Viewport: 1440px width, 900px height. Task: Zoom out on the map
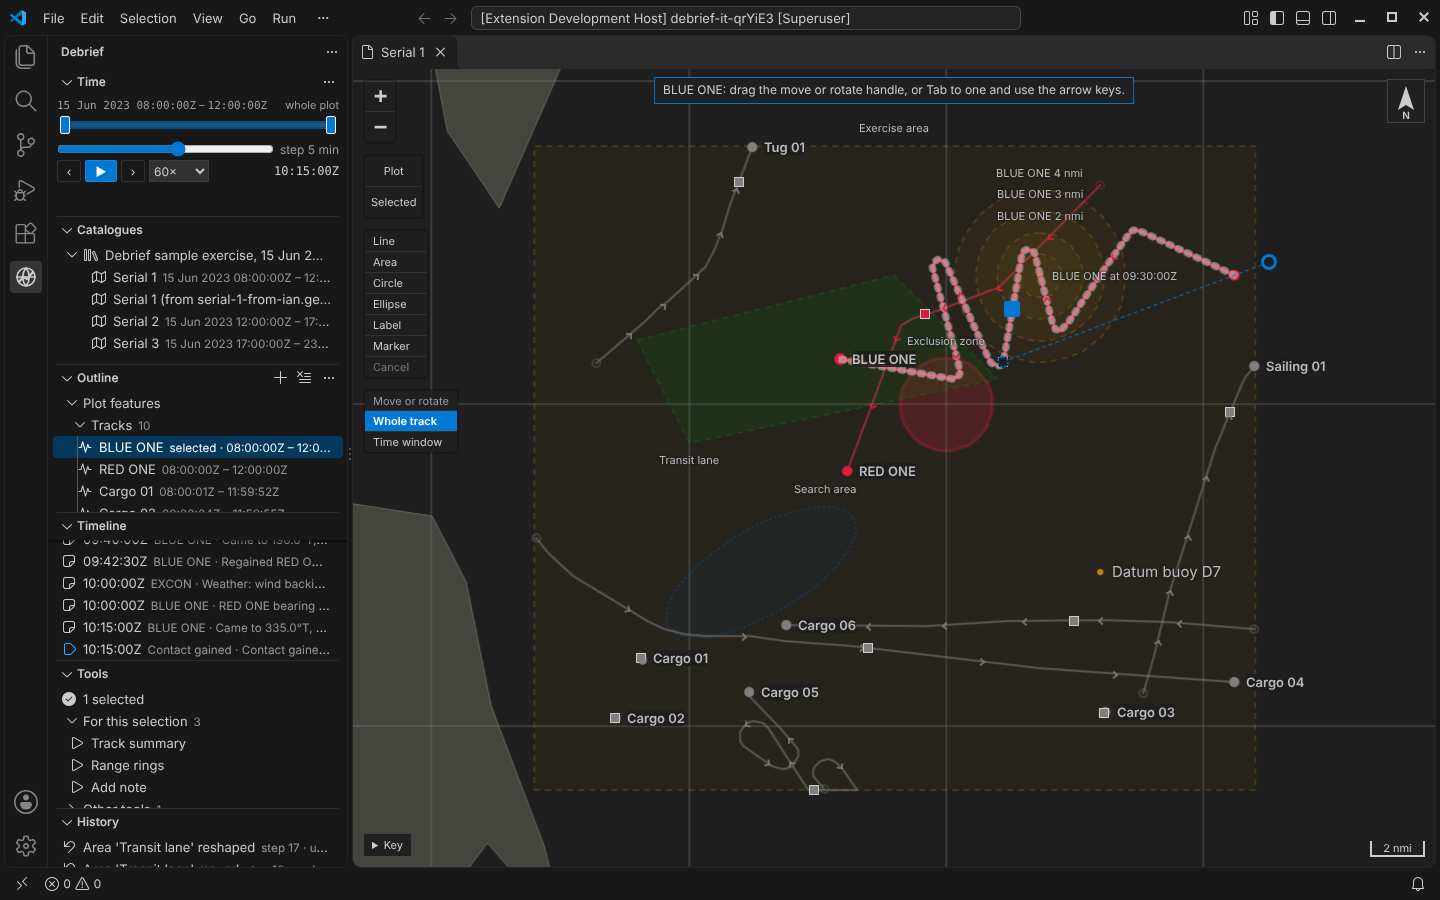tap(380, 127)
